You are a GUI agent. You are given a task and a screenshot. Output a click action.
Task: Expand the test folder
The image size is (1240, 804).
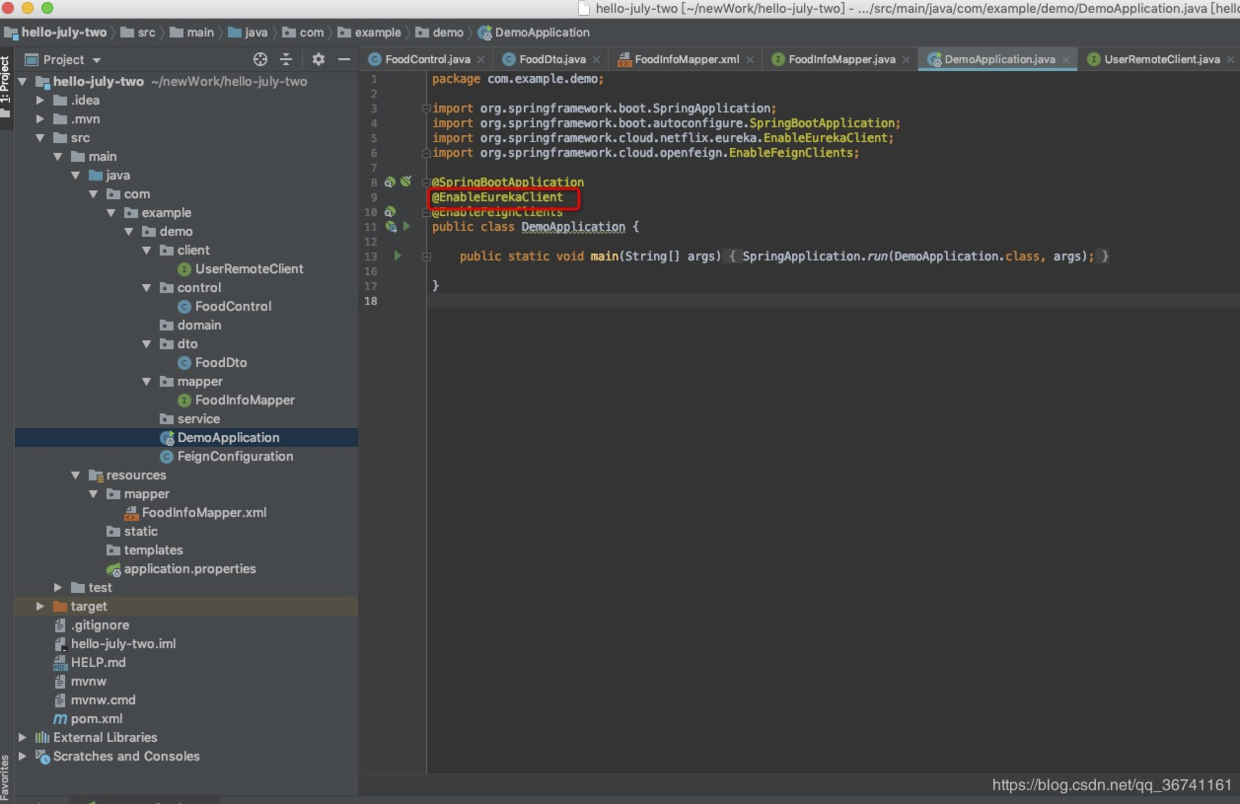[x=58, y=588]
